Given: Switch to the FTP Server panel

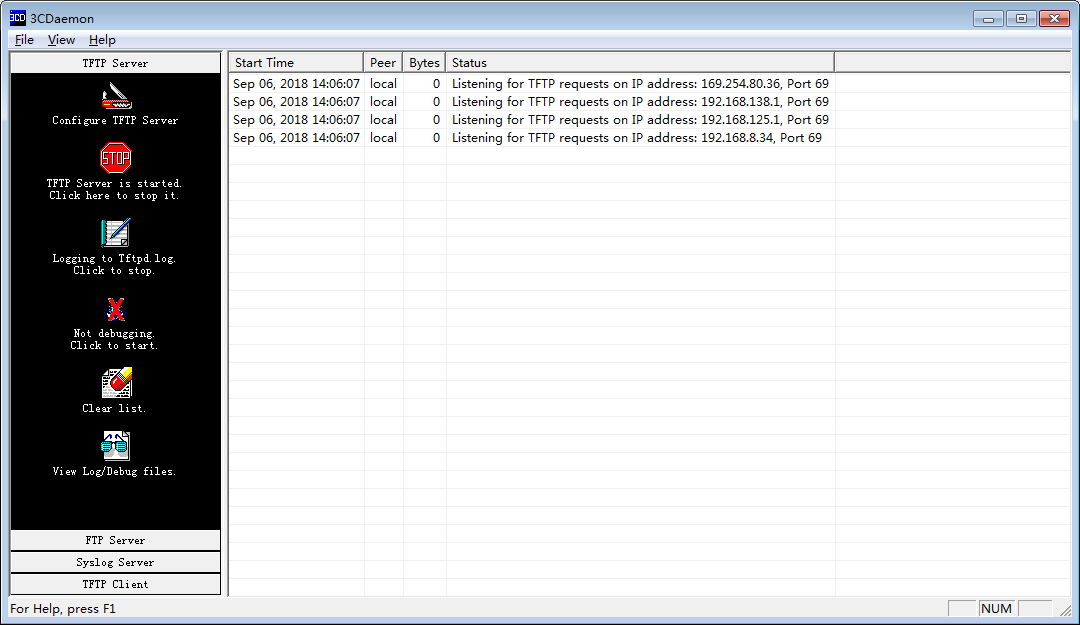Looking at the screenshot, I should 116,540.
